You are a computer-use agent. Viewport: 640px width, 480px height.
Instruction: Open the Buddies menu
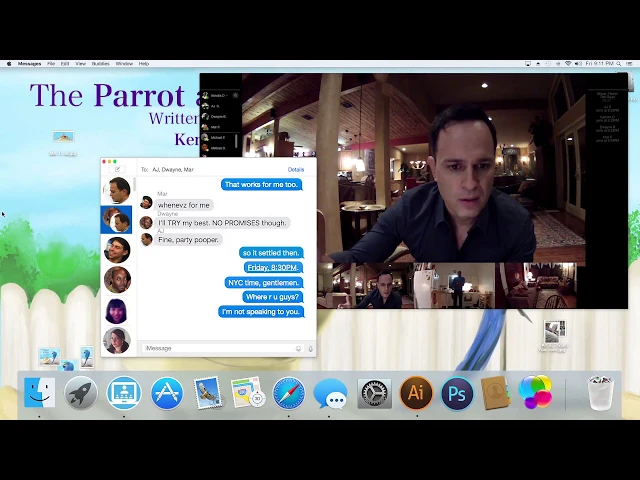click(100, 64)
